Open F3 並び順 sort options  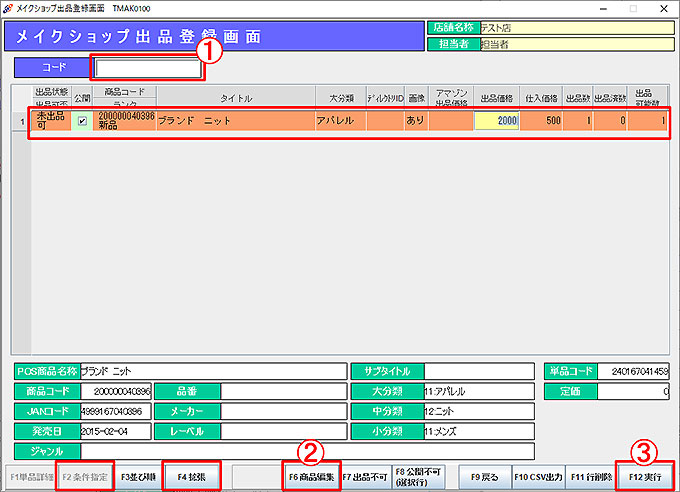(x=139, y=477)
